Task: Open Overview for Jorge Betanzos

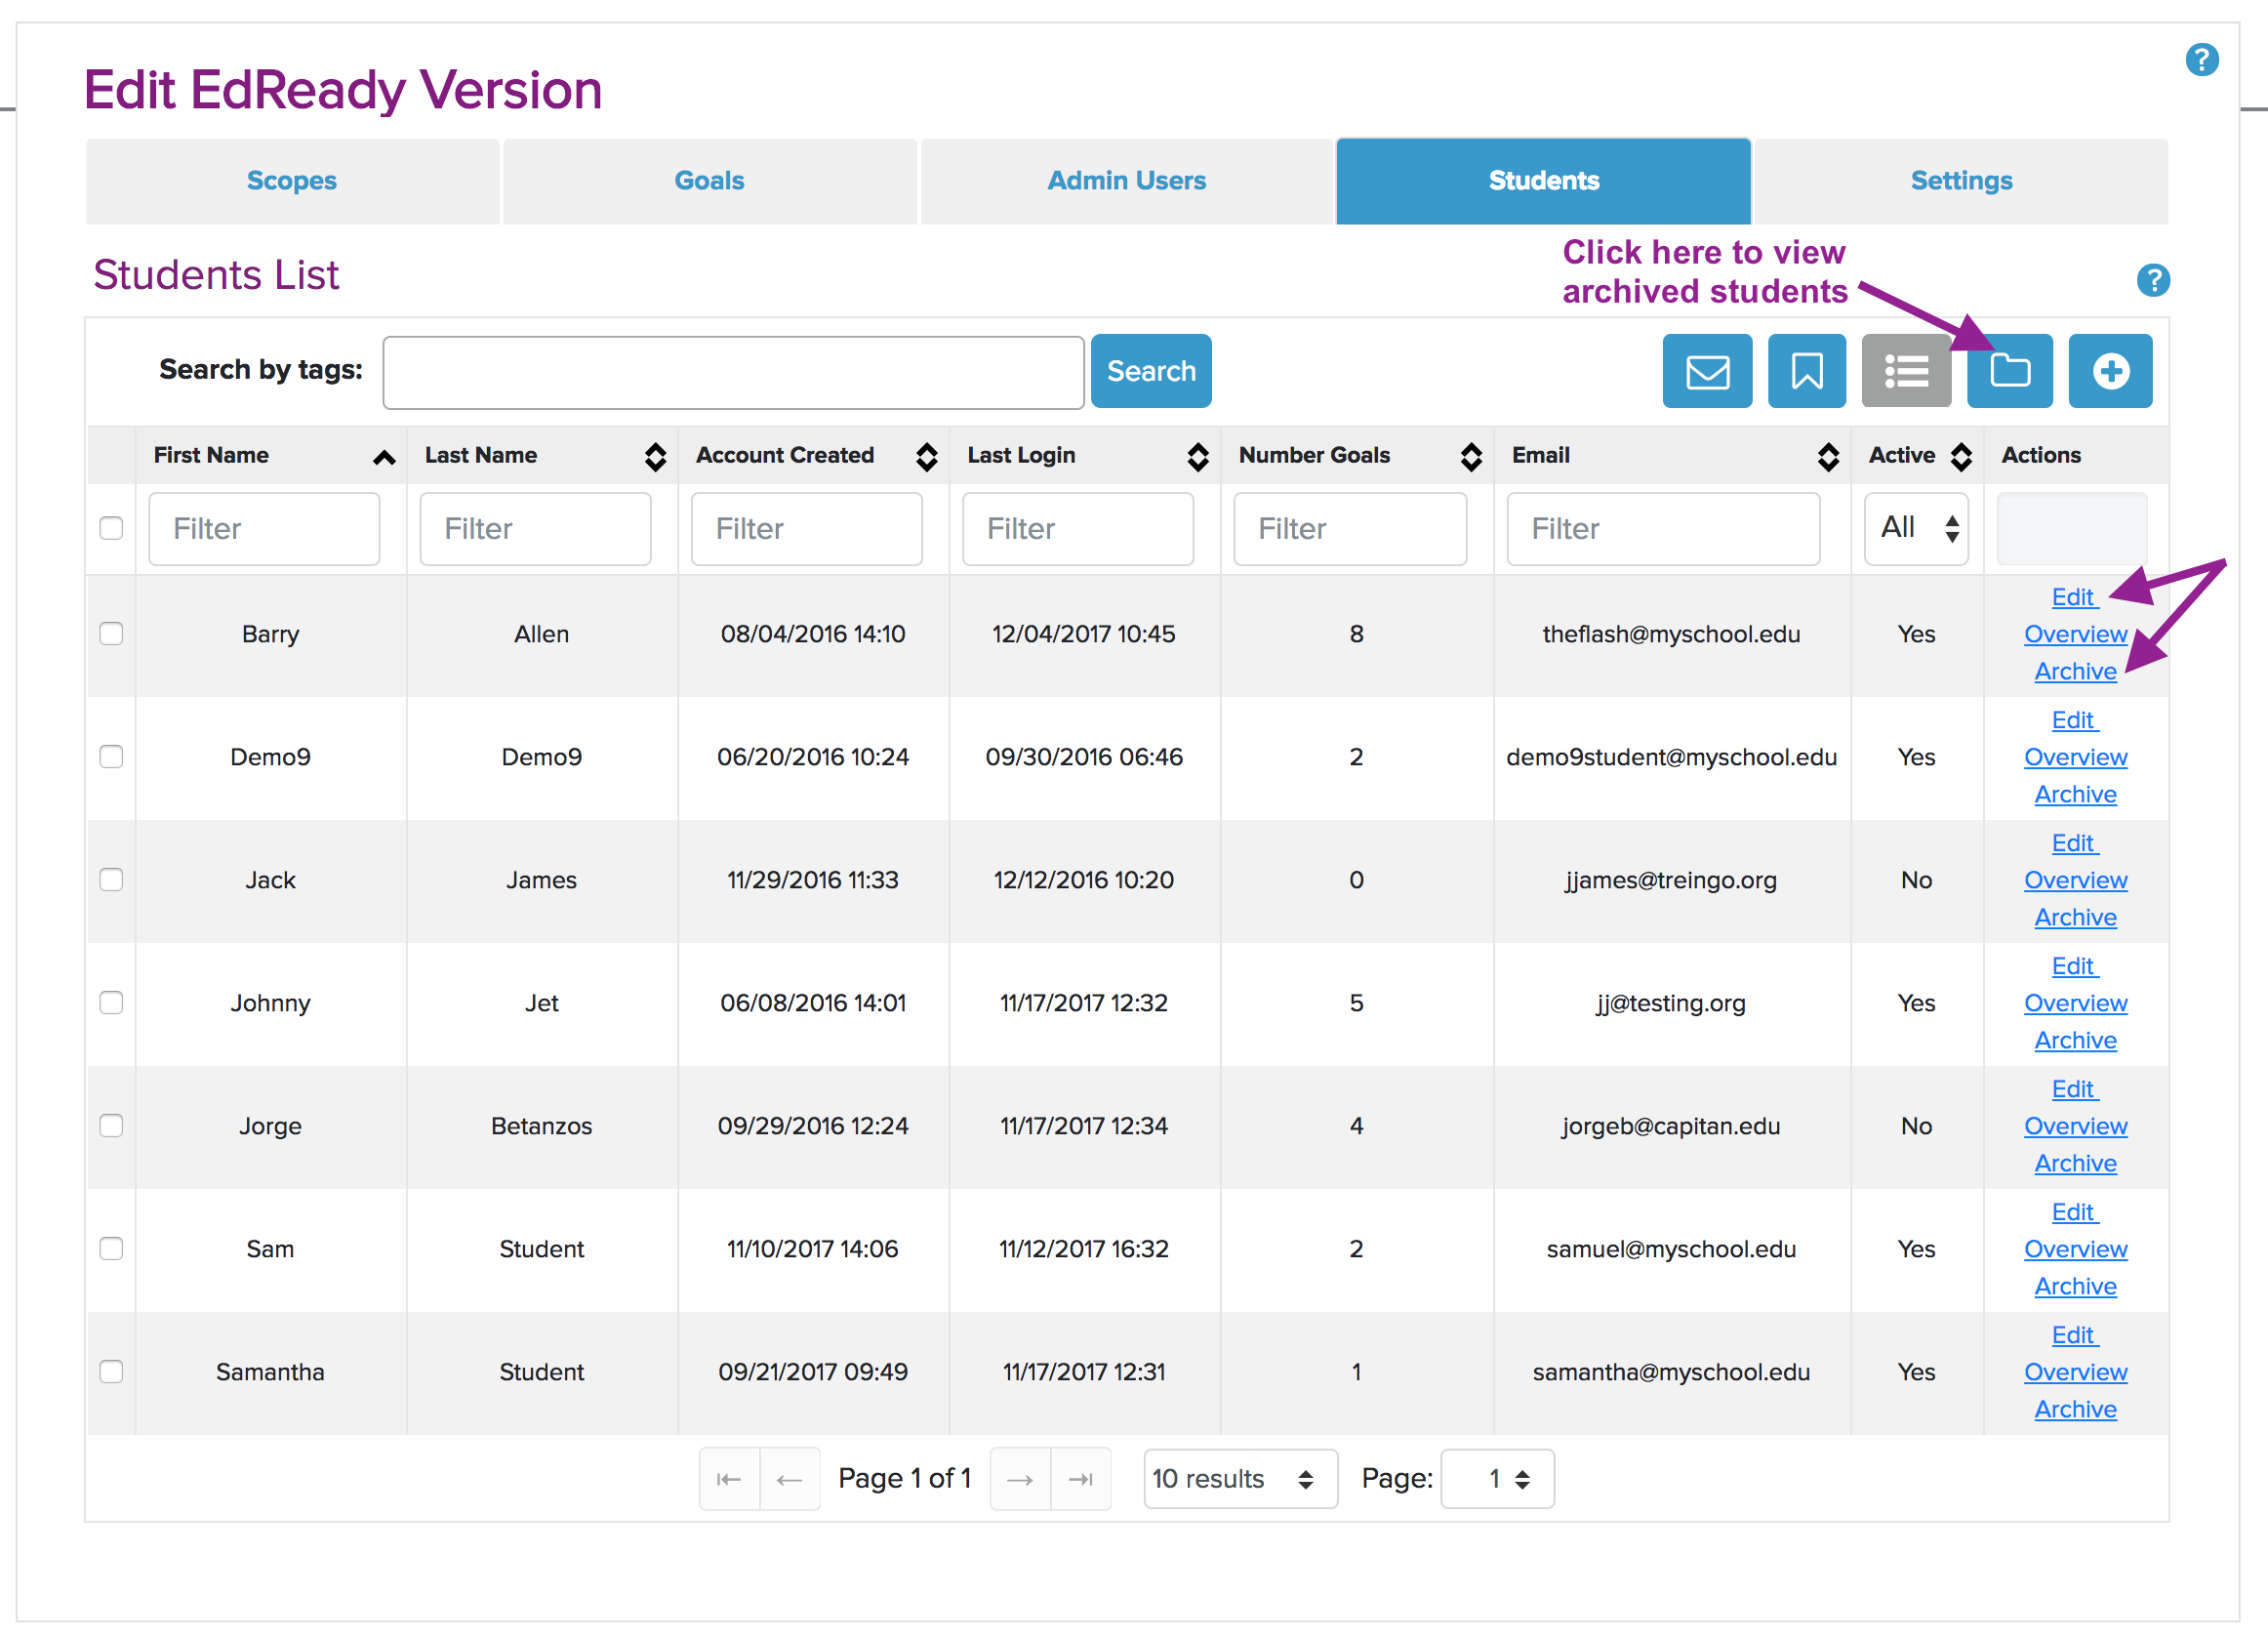Action: coord(2076,1126)
